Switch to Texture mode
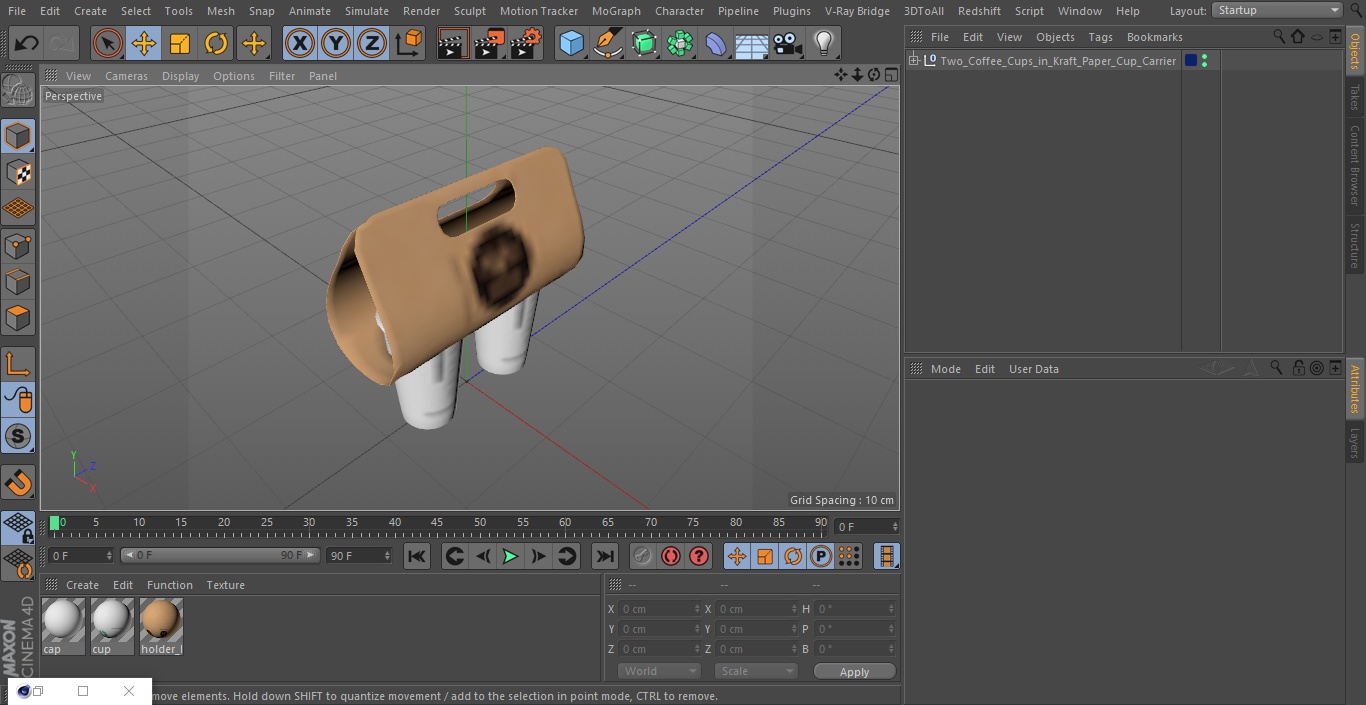Image resolution: width=1366 pixels, height=705 pixels. coord(18,172)
